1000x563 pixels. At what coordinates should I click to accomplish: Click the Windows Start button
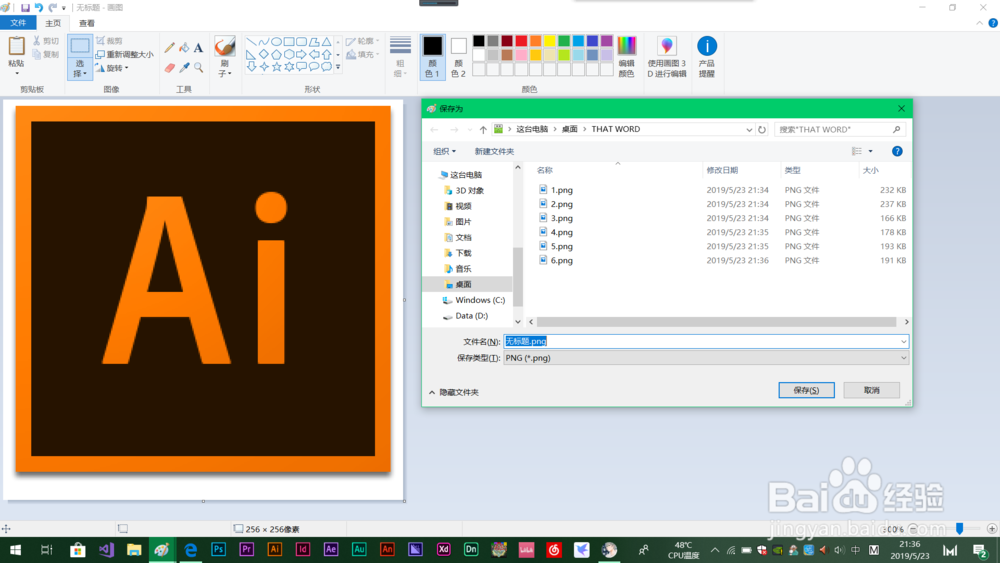(x=15, y=550)
